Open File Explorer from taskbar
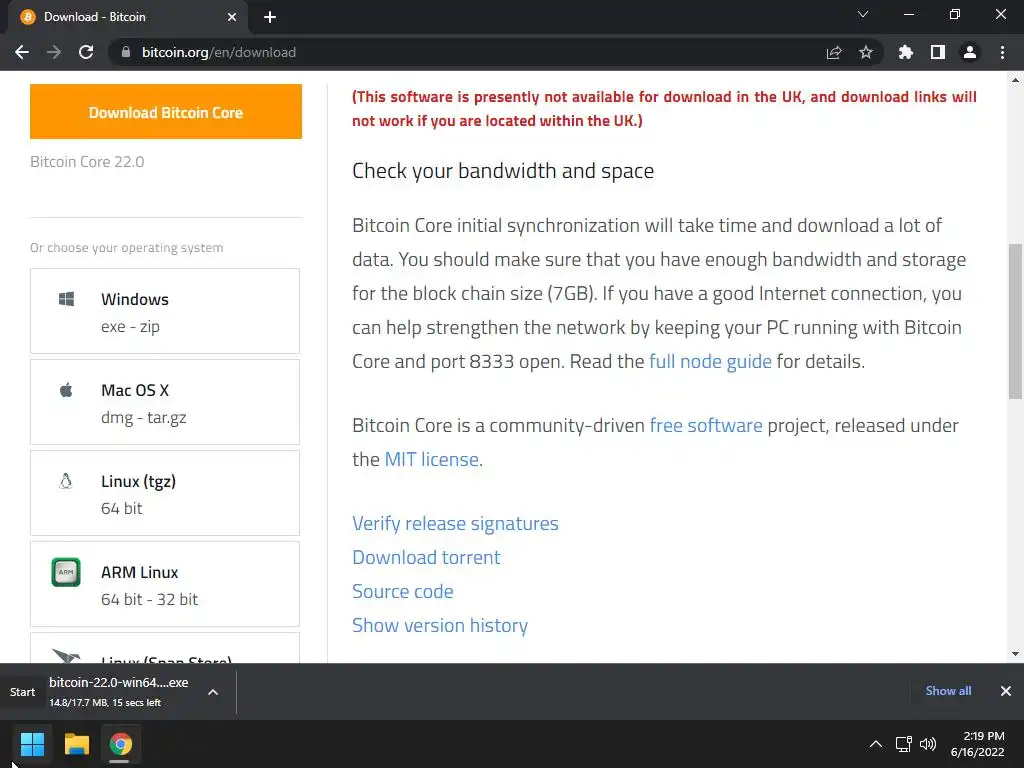The image size is (1024, 768). coord(76,744)
